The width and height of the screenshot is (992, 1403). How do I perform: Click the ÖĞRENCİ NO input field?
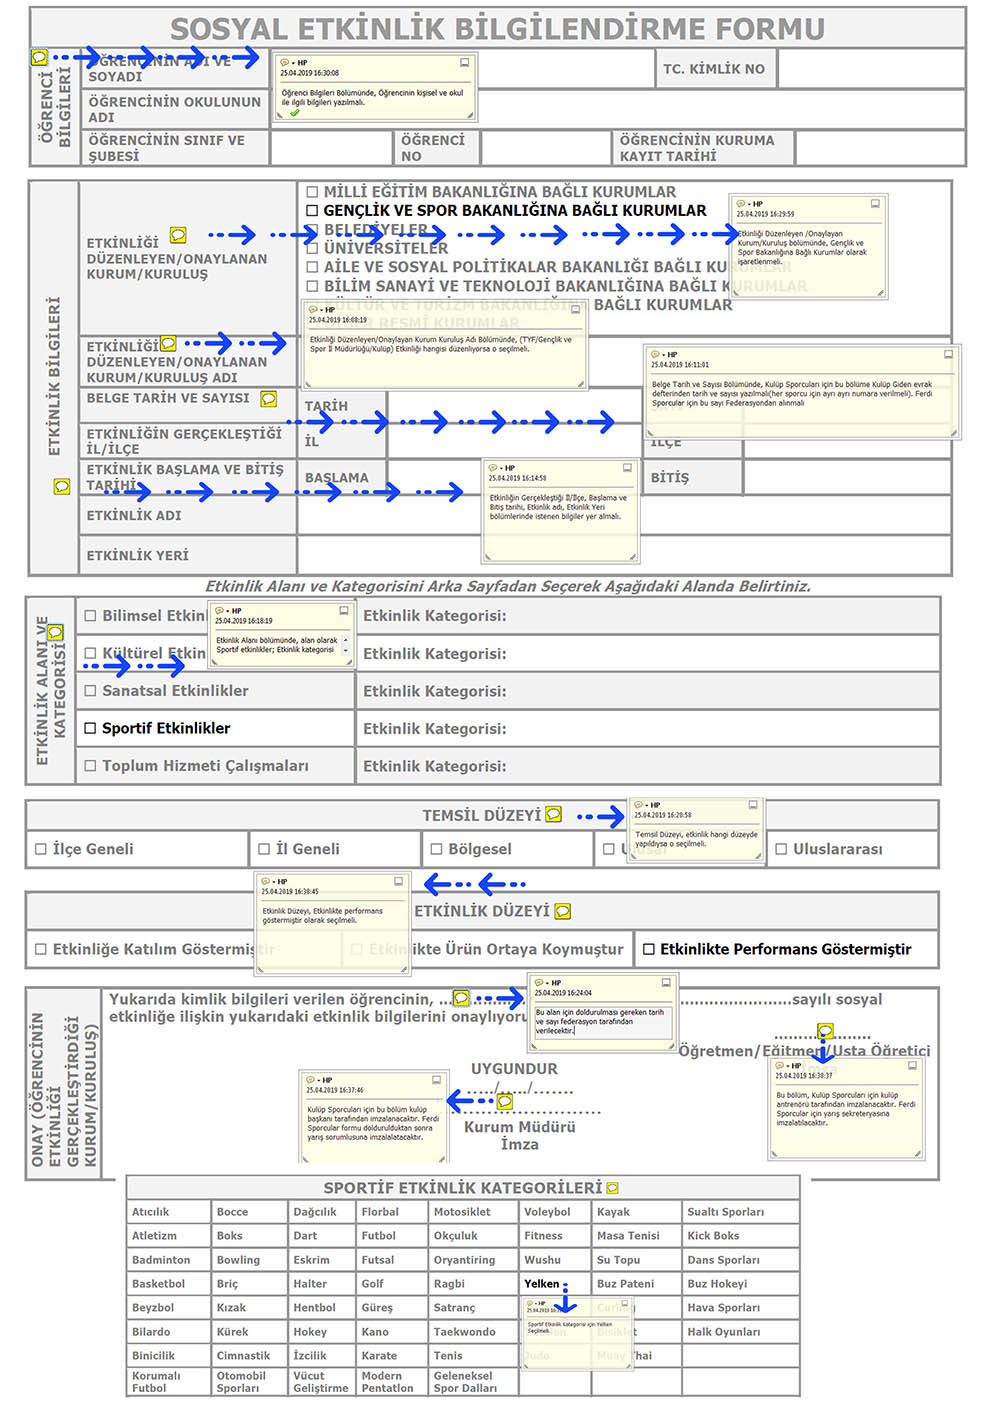[x=546, y=148]
